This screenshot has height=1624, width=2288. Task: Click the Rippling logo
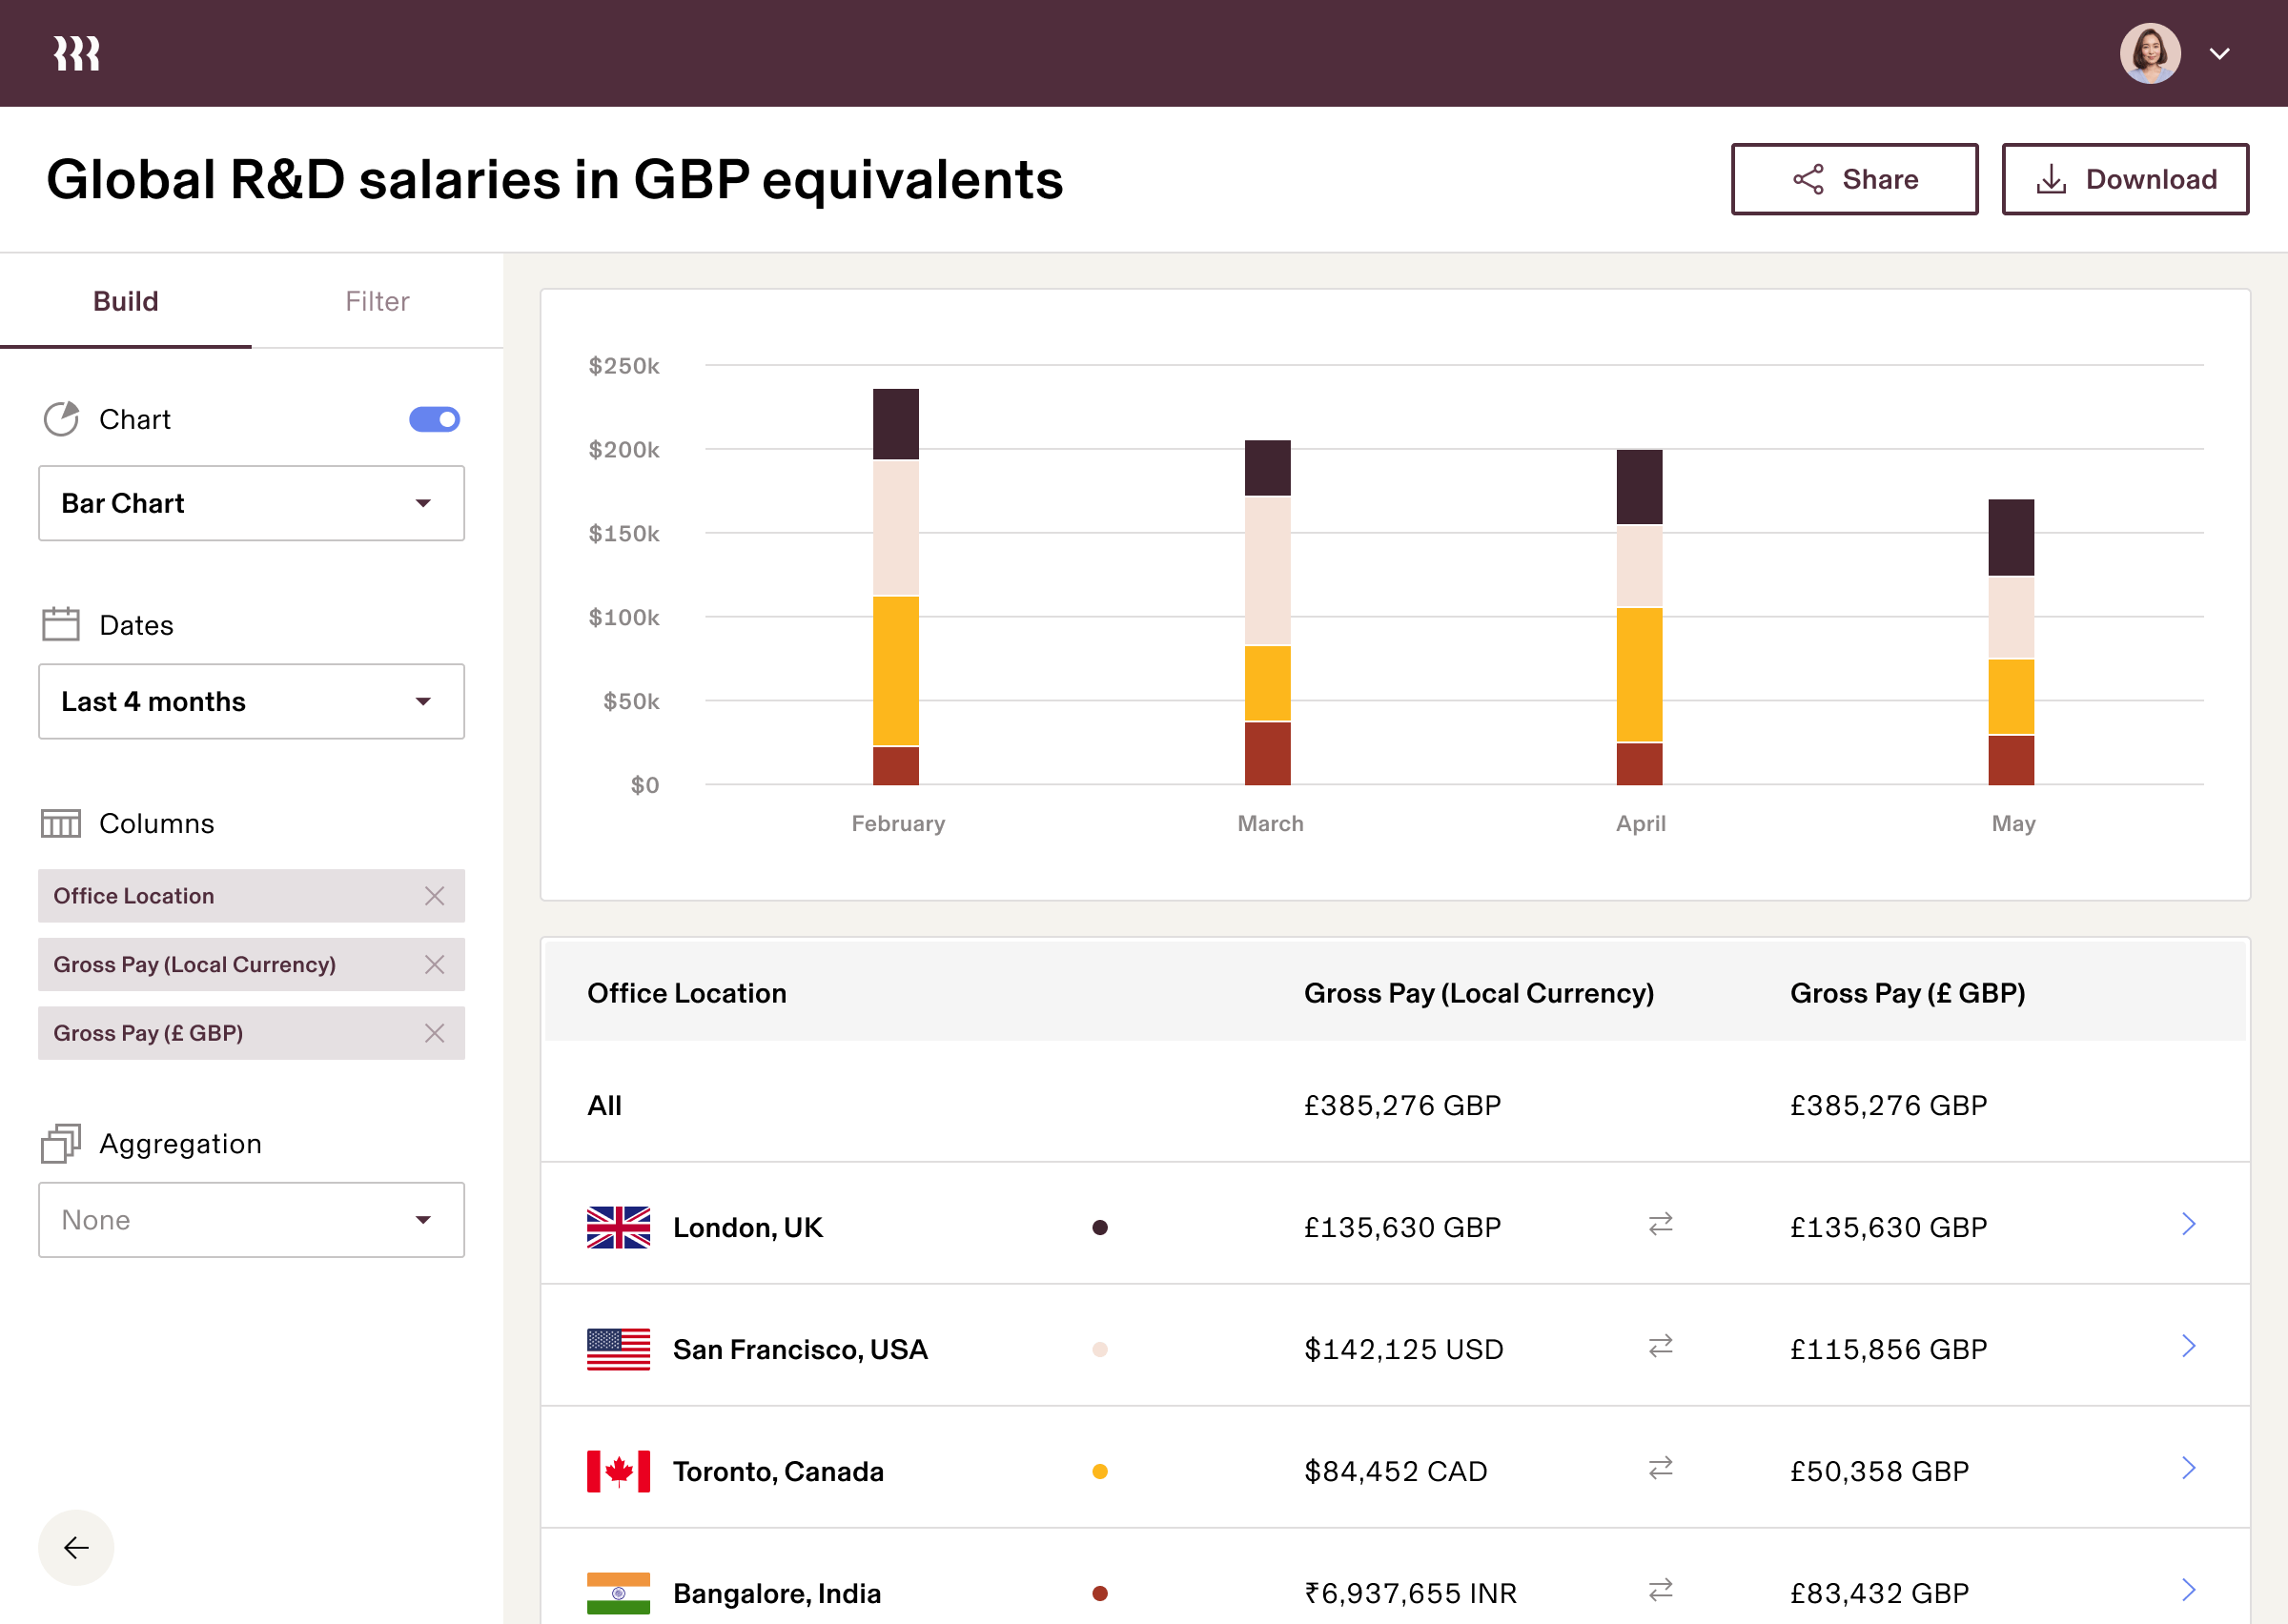77,52
